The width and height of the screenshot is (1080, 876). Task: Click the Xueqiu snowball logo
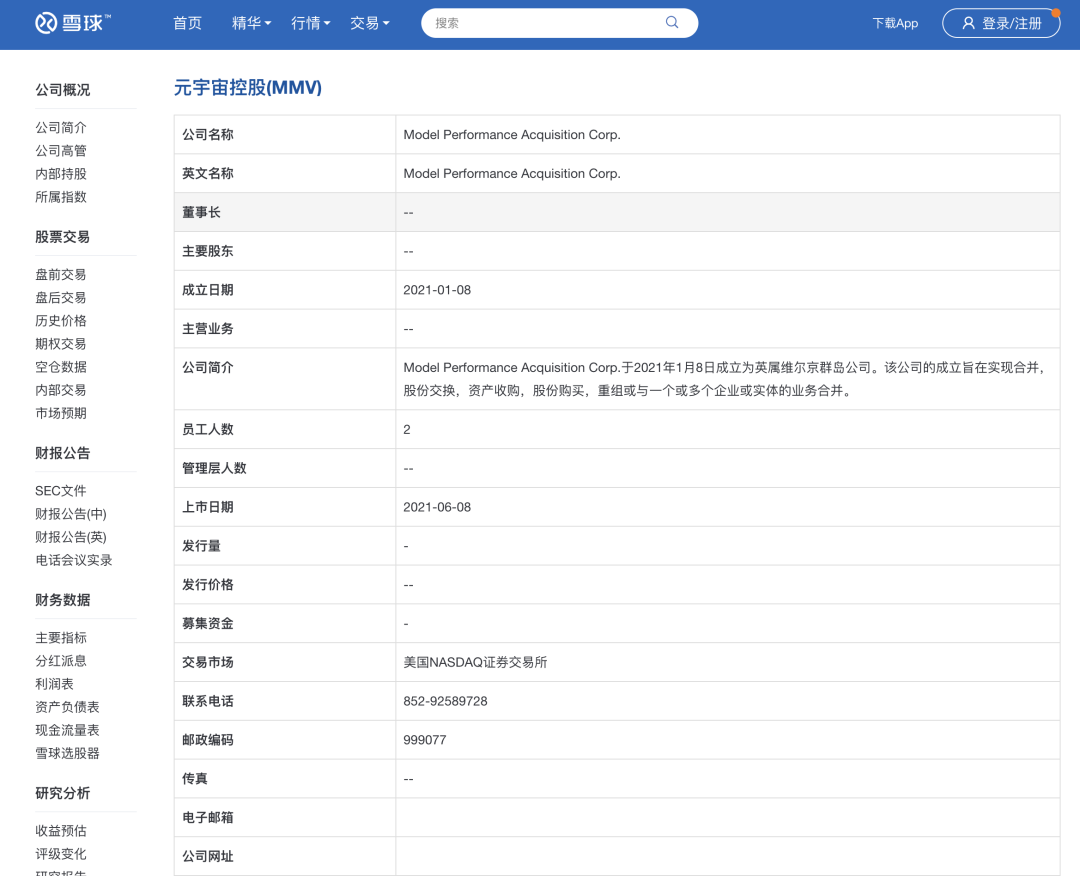click(x=73, y=23)
